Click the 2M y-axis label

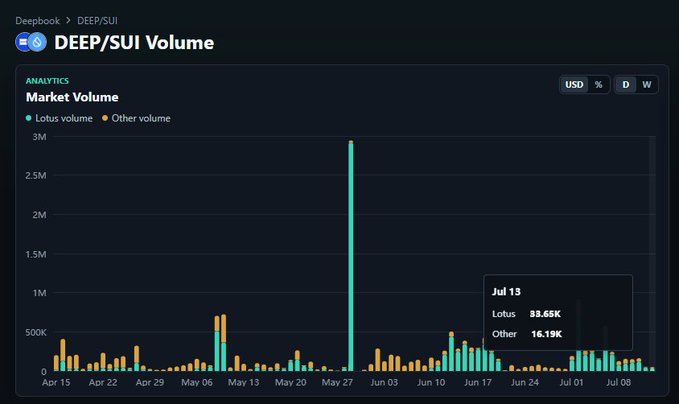pos(39,215)
